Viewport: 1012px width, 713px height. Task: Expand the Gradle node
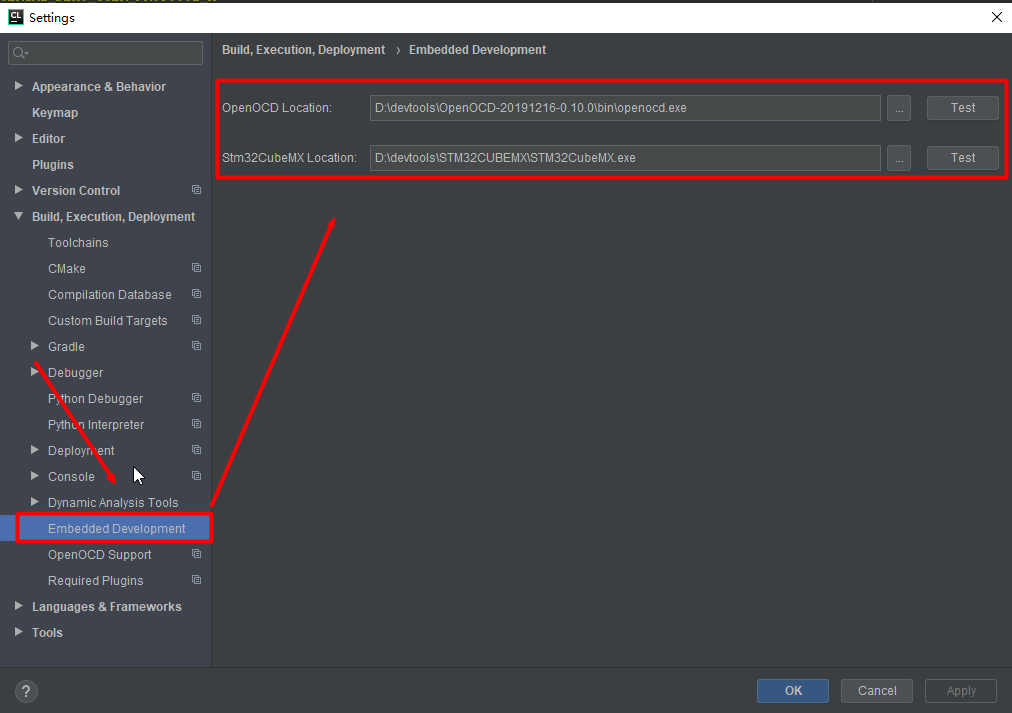(35, 346)
